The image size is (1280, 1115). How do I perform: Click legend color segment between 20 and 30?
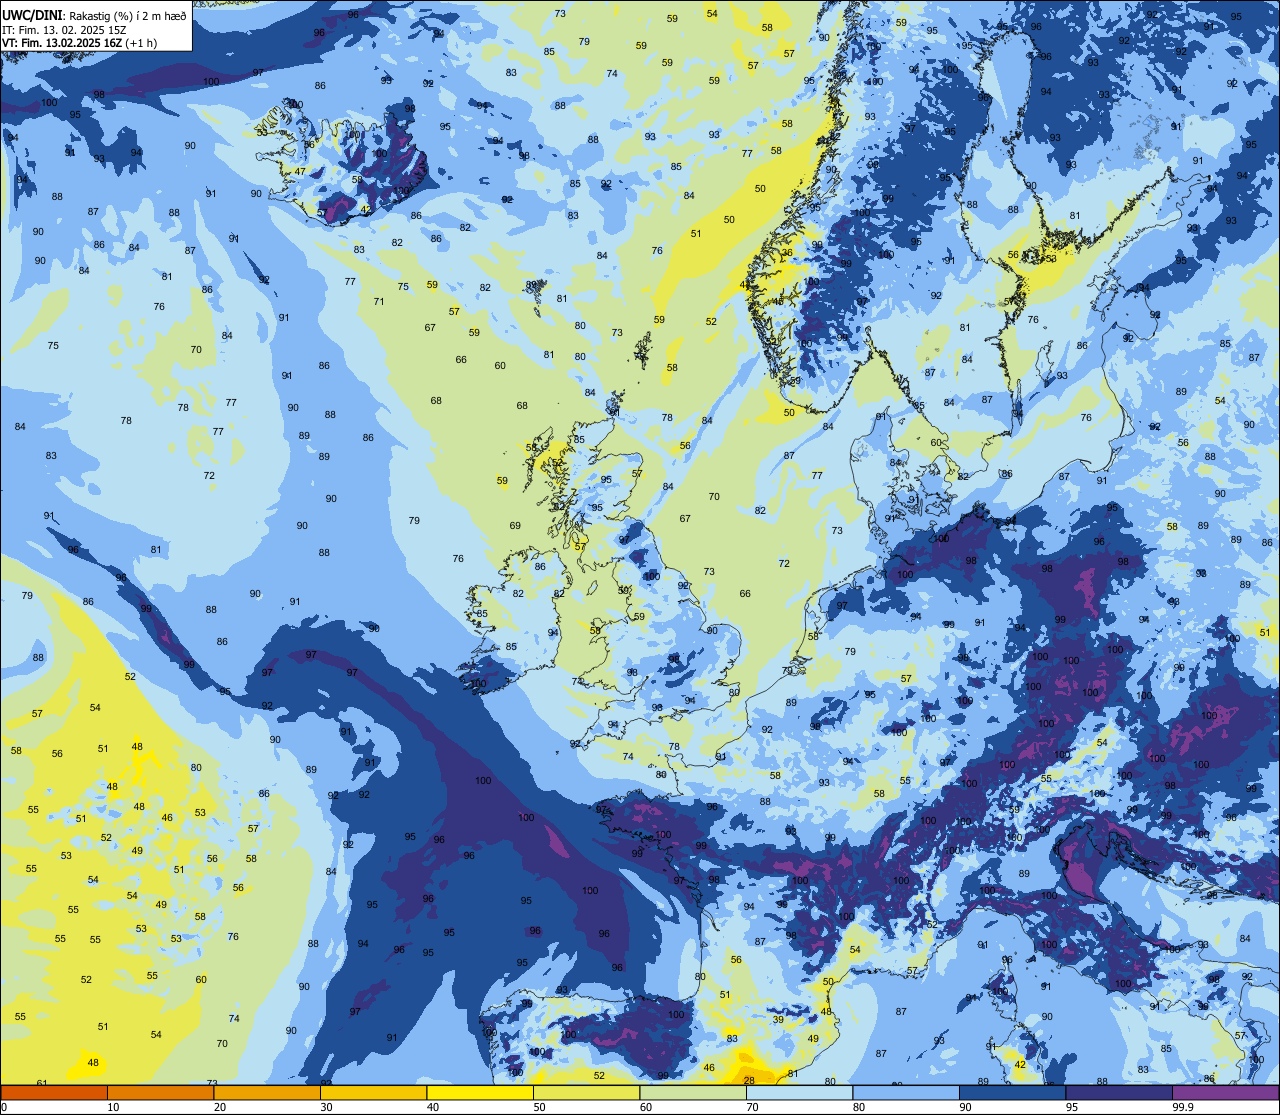(x=267, y=1092)
